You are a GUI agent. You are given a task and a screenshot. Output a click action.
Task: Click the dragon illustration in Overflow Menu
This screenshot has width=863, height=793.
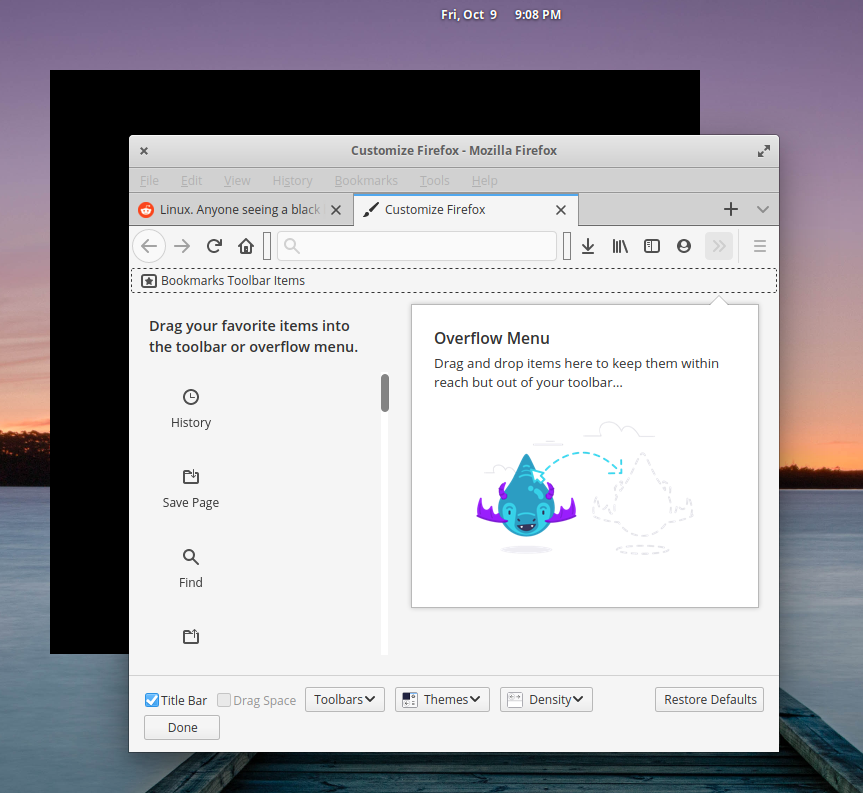[526, 495]
